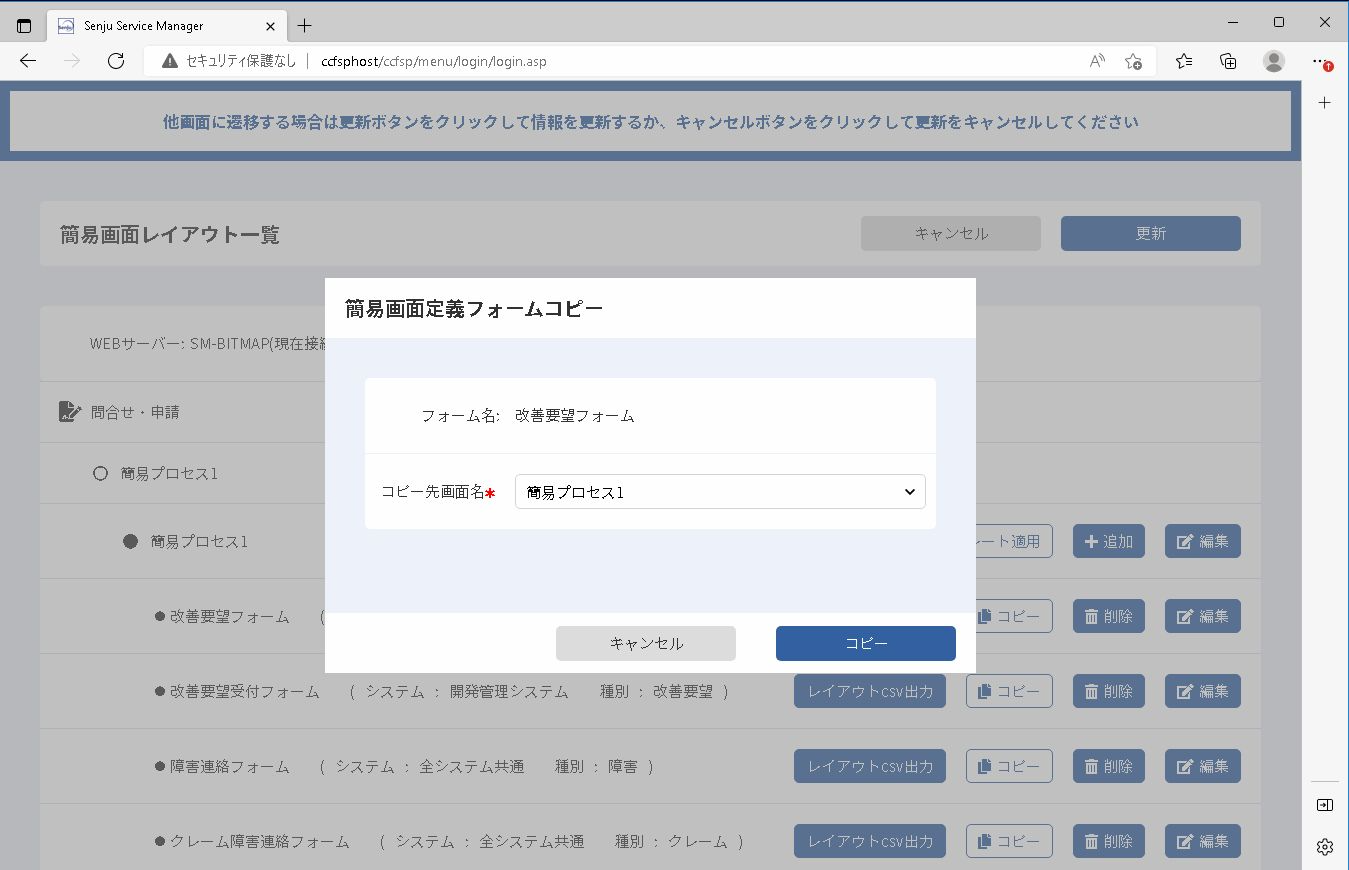Click レイアウトcsv出力 for 改善要望受付フォーム

870,691
